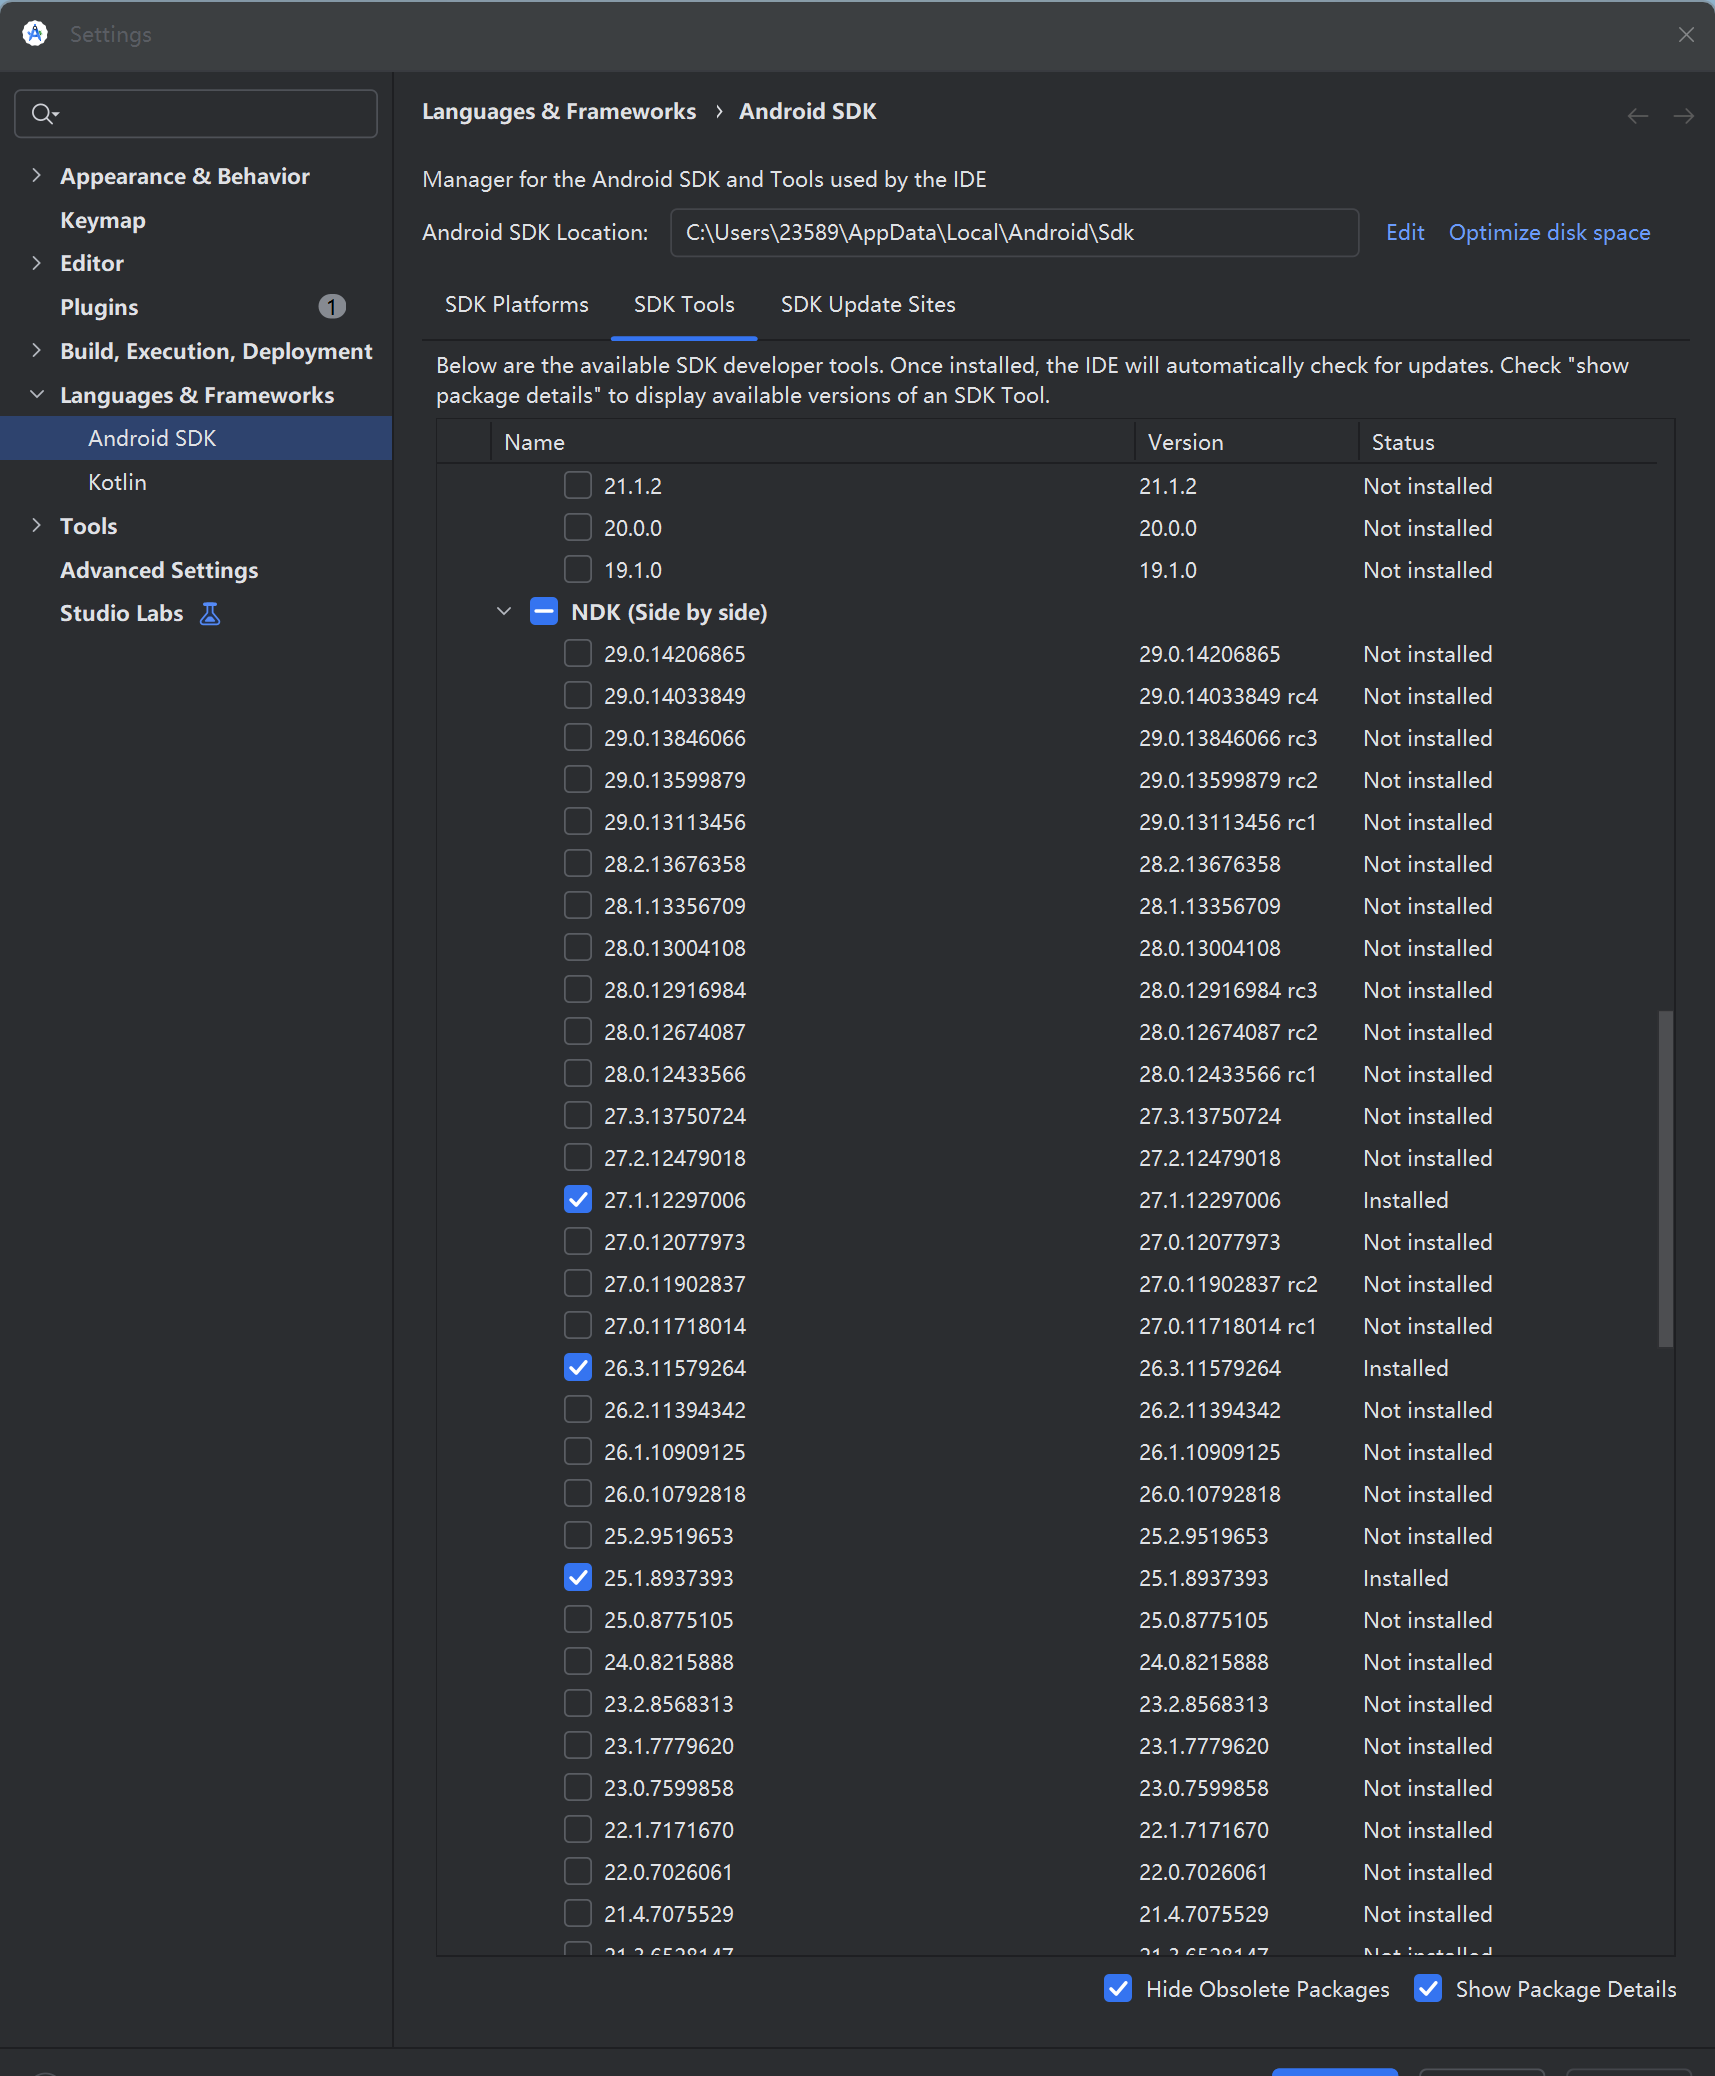This screenshot has height=2076, width=1715.
Task: Expand the Editor section
Action: coord(37,263)
